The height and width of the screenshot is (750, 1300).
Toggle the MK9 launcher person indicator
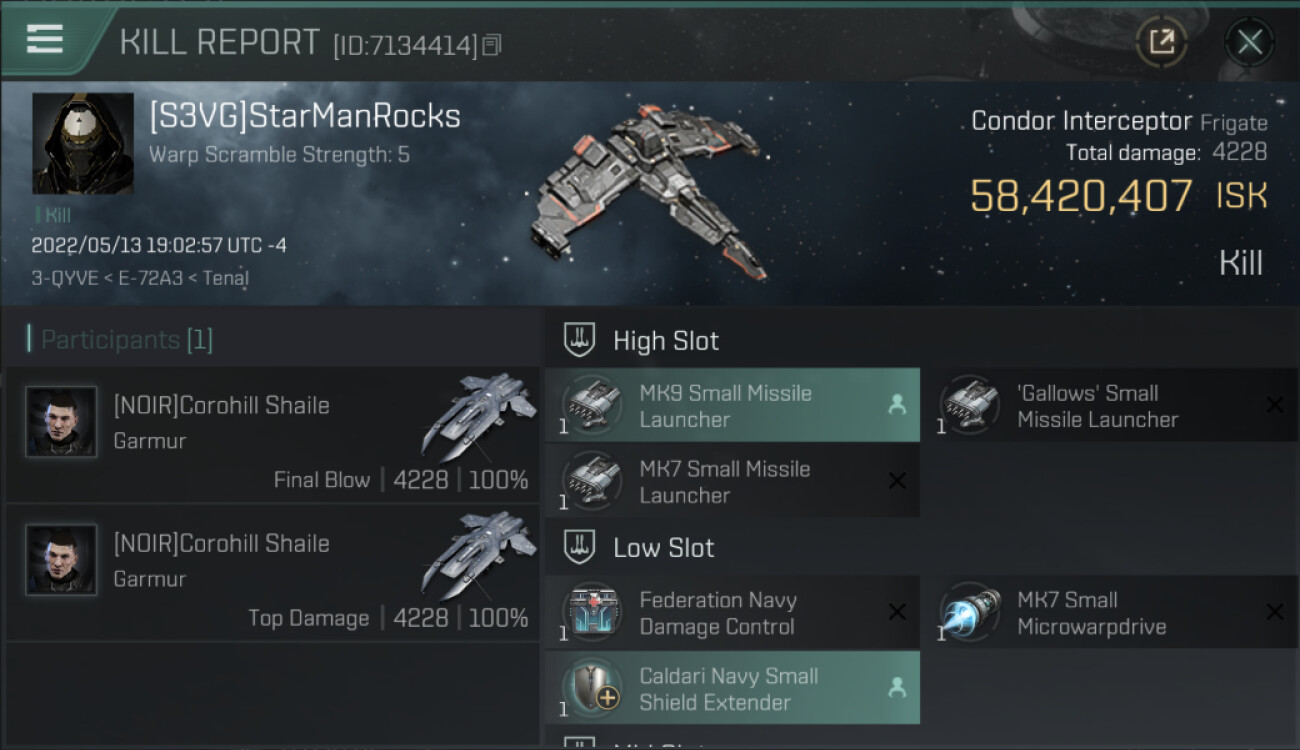pyautogui.click(x=897, y=405)
